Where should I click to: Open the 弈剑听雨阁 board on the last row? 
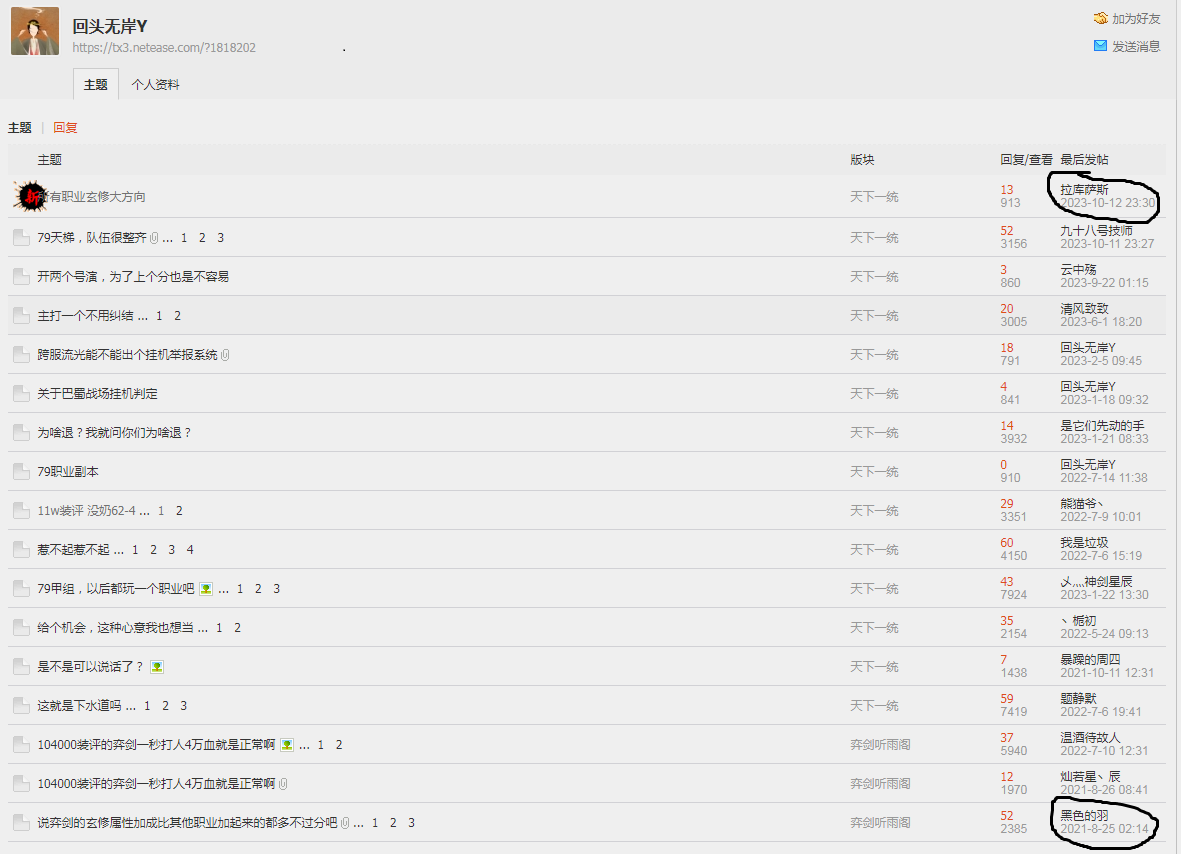point(880,823)
